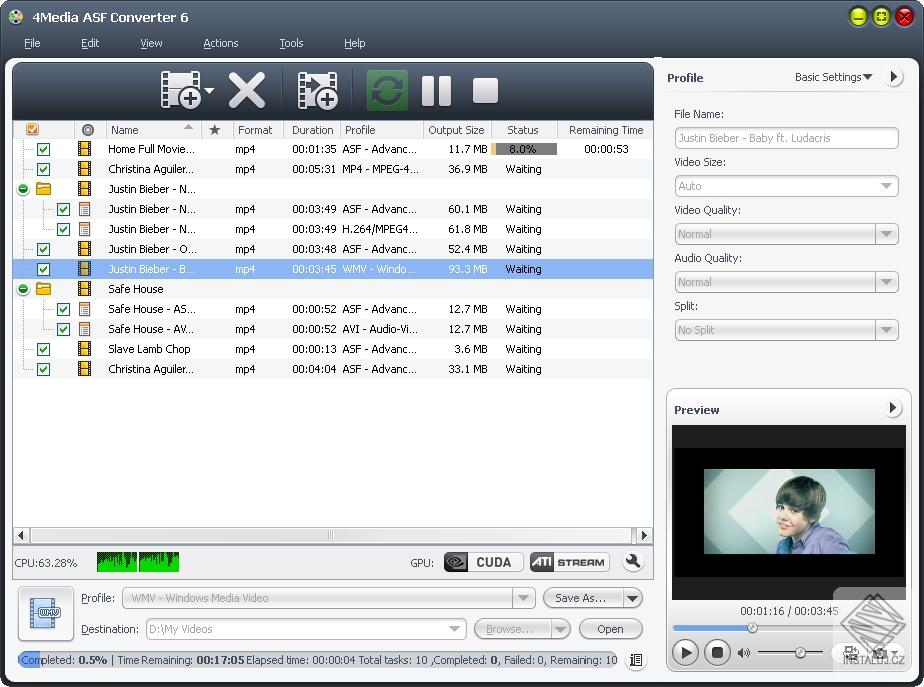Open the Edit menu
The image size is (924, 687).
90,43
